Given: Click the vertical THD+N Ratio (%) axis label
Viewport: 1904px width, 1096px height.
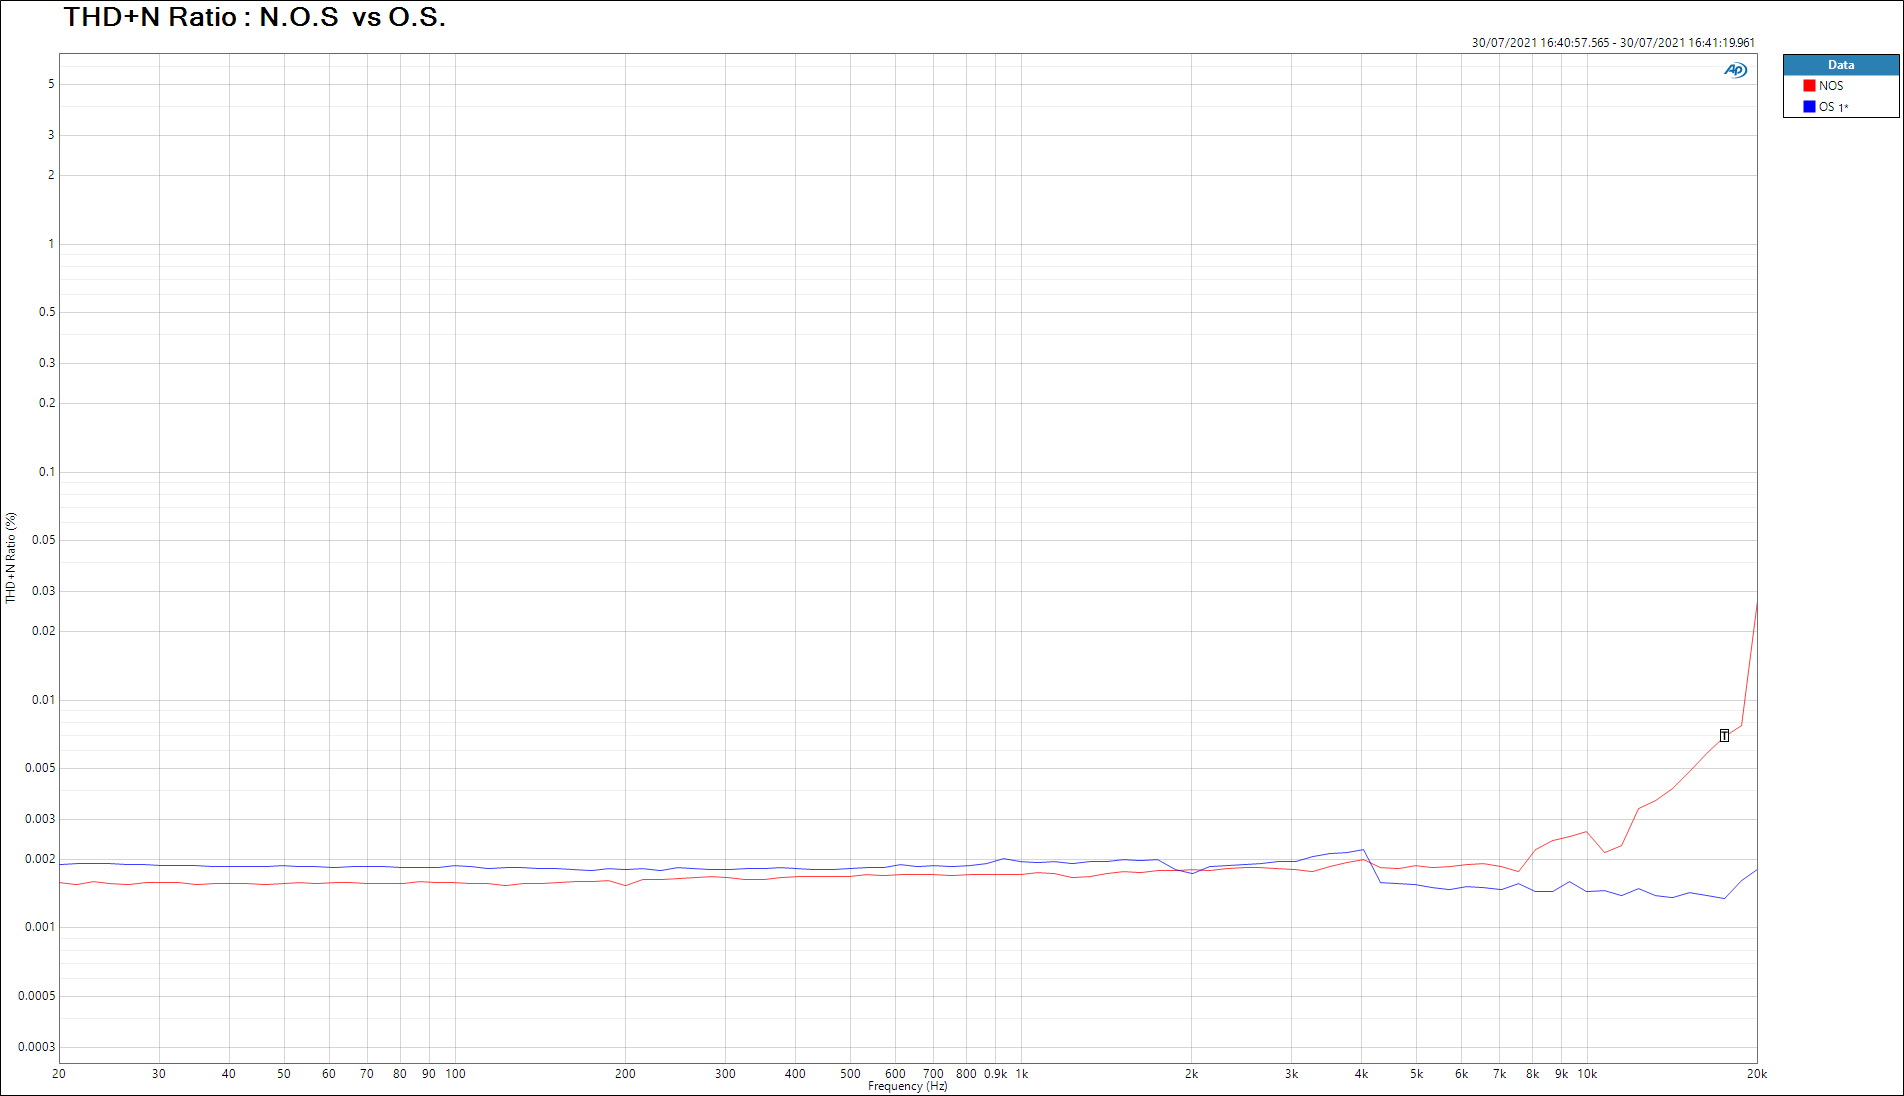Looking at the screenshot, I should click(11, 557).
